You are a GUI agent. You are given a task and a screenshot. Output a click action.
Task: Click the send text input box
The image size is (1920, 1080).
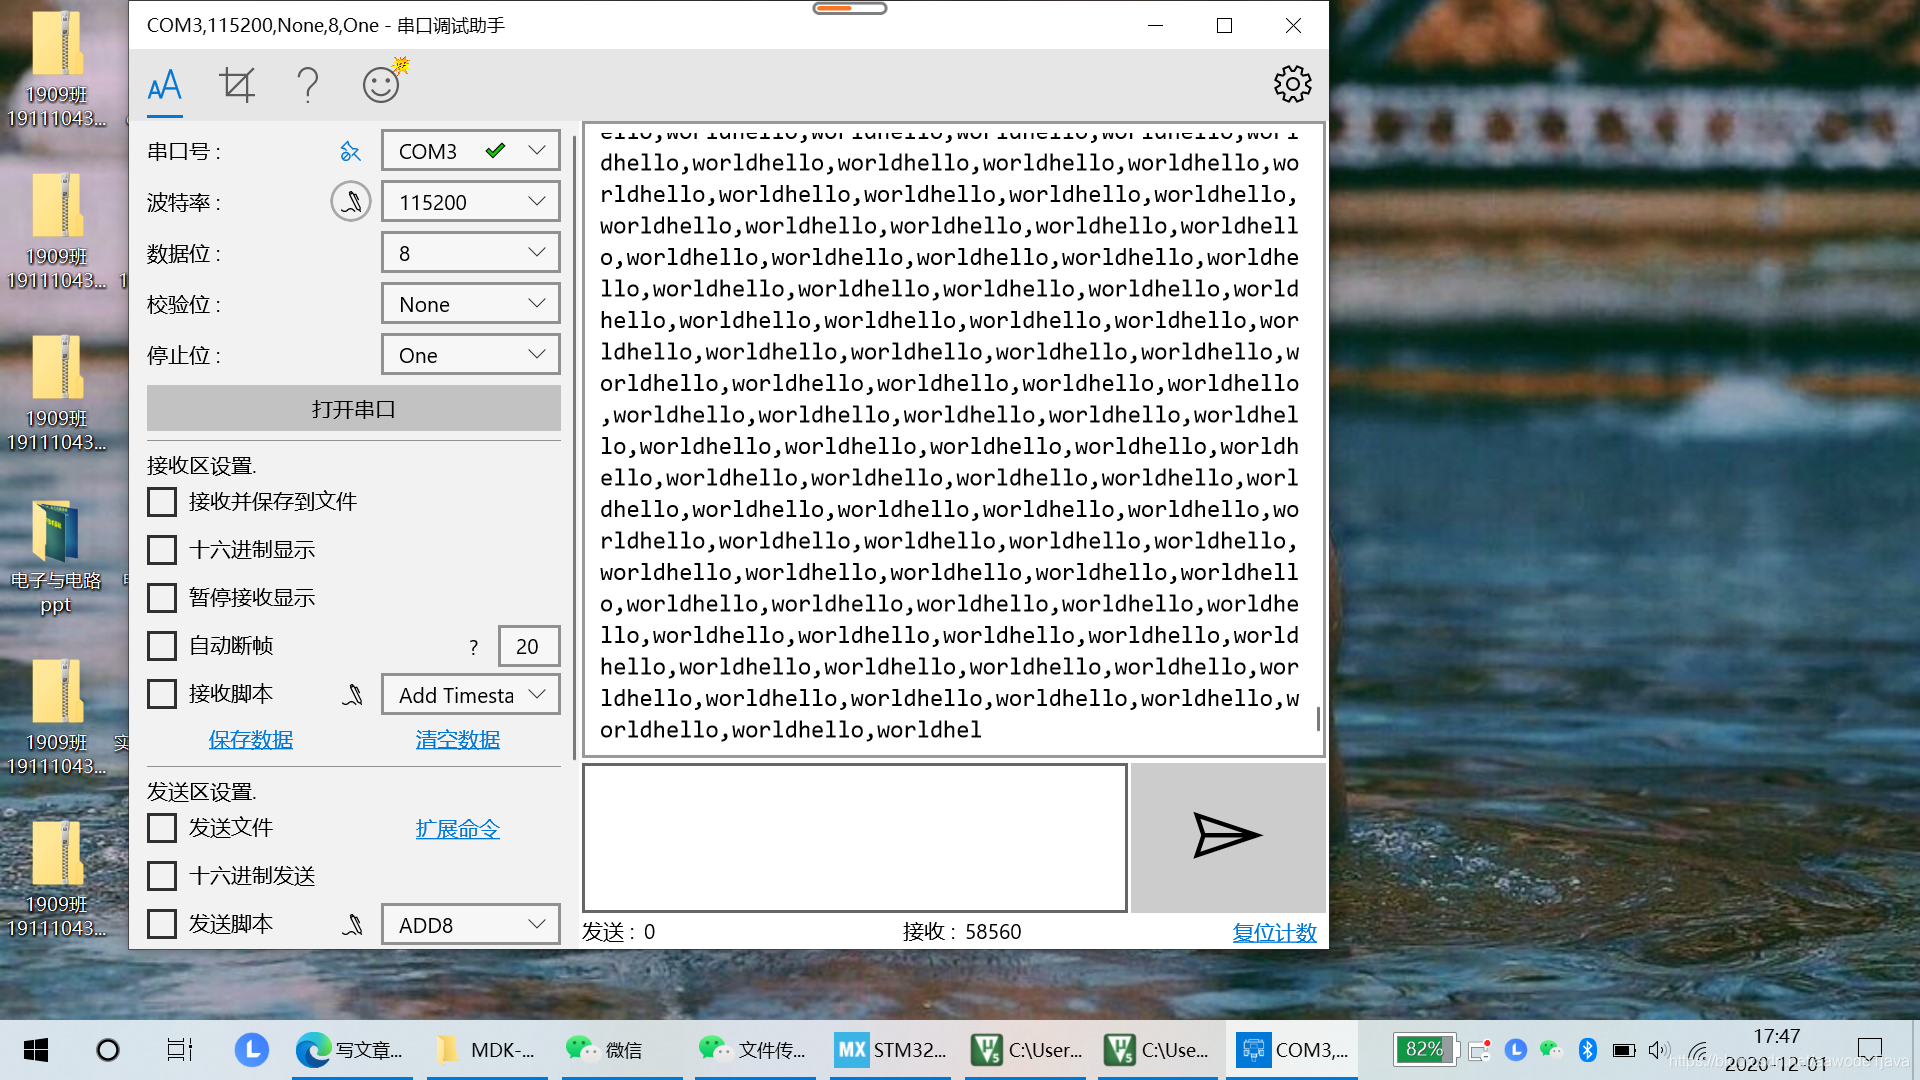pyautogui.click(x=855, y=838)
